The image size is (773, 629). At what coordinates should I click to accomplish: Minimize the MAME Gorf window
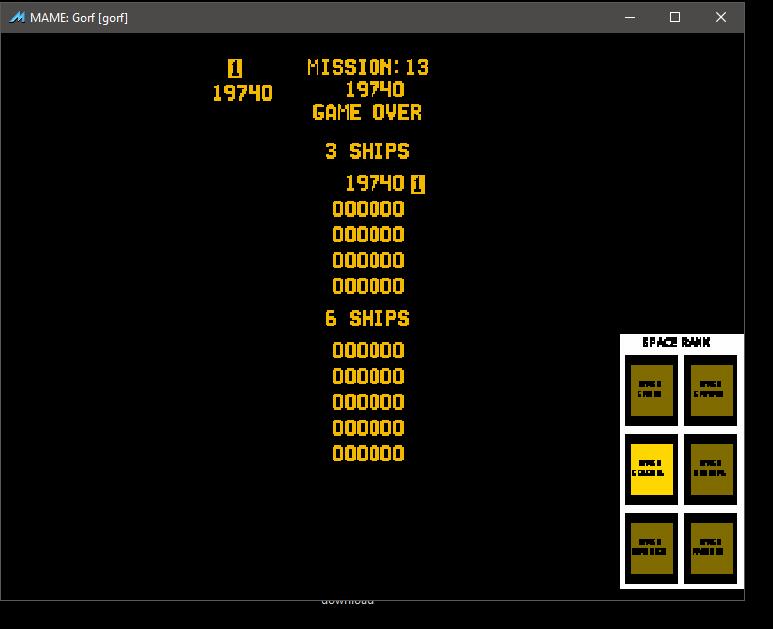[630, 17]
